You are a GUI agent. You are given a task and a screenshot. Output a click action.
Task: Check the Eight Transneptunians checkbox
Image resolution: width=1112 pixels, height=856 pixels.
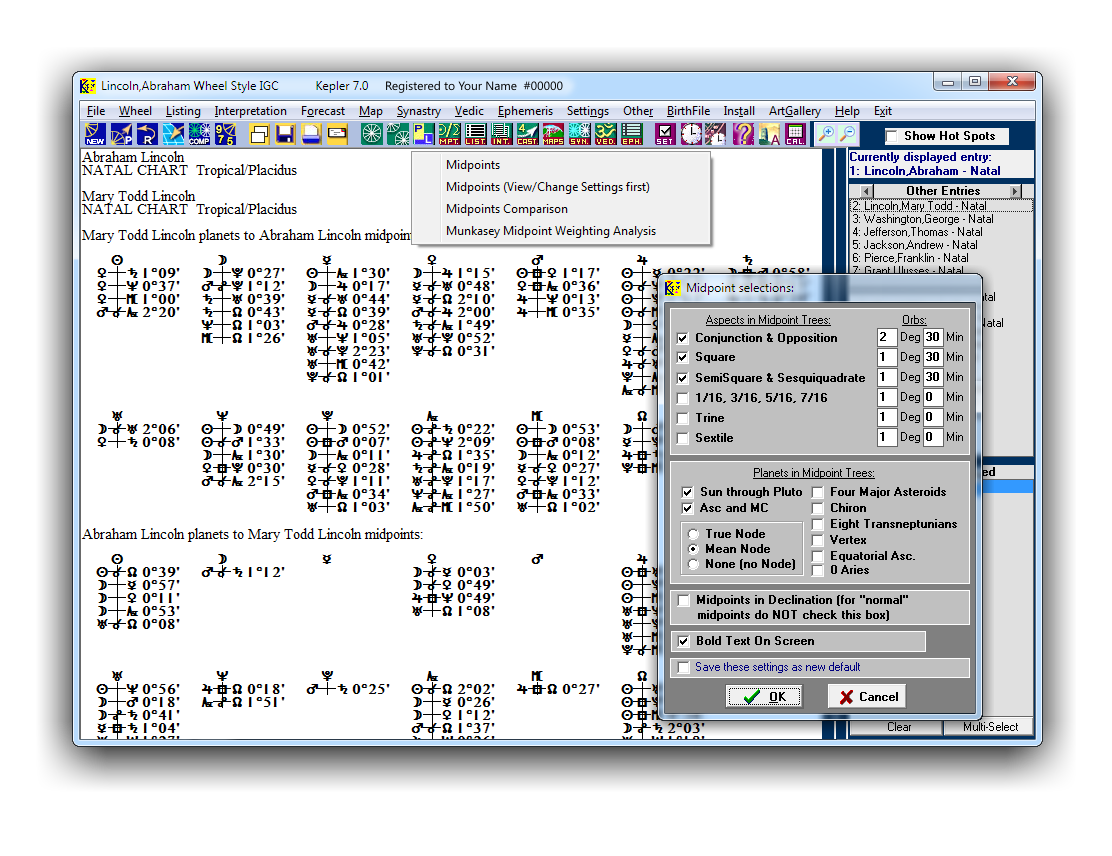click(x=818, y=524)
